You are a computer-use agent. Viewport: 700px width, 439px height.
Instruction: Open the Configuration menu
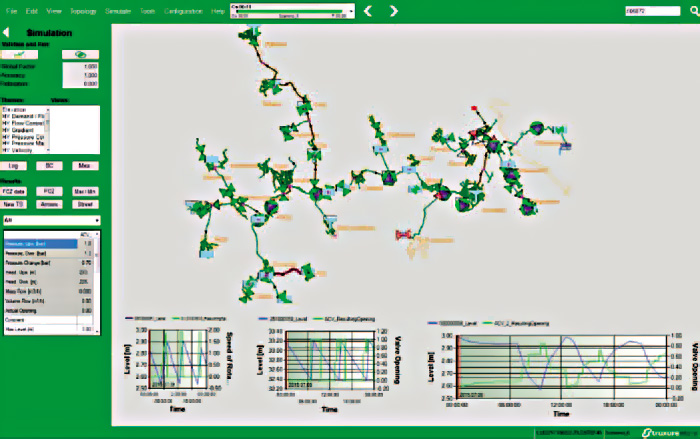(183, 10)
